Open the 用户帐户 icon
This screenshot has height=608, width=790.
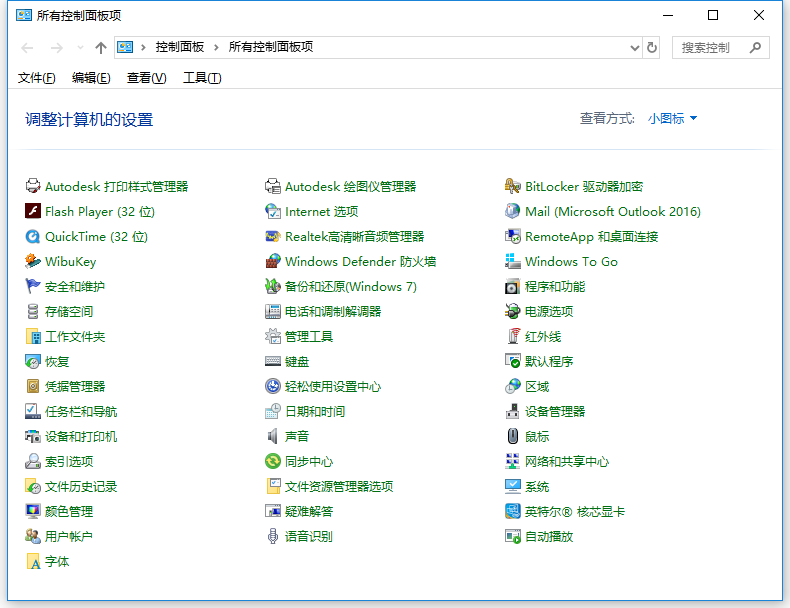pyautogui.click(x=33, y=536)
